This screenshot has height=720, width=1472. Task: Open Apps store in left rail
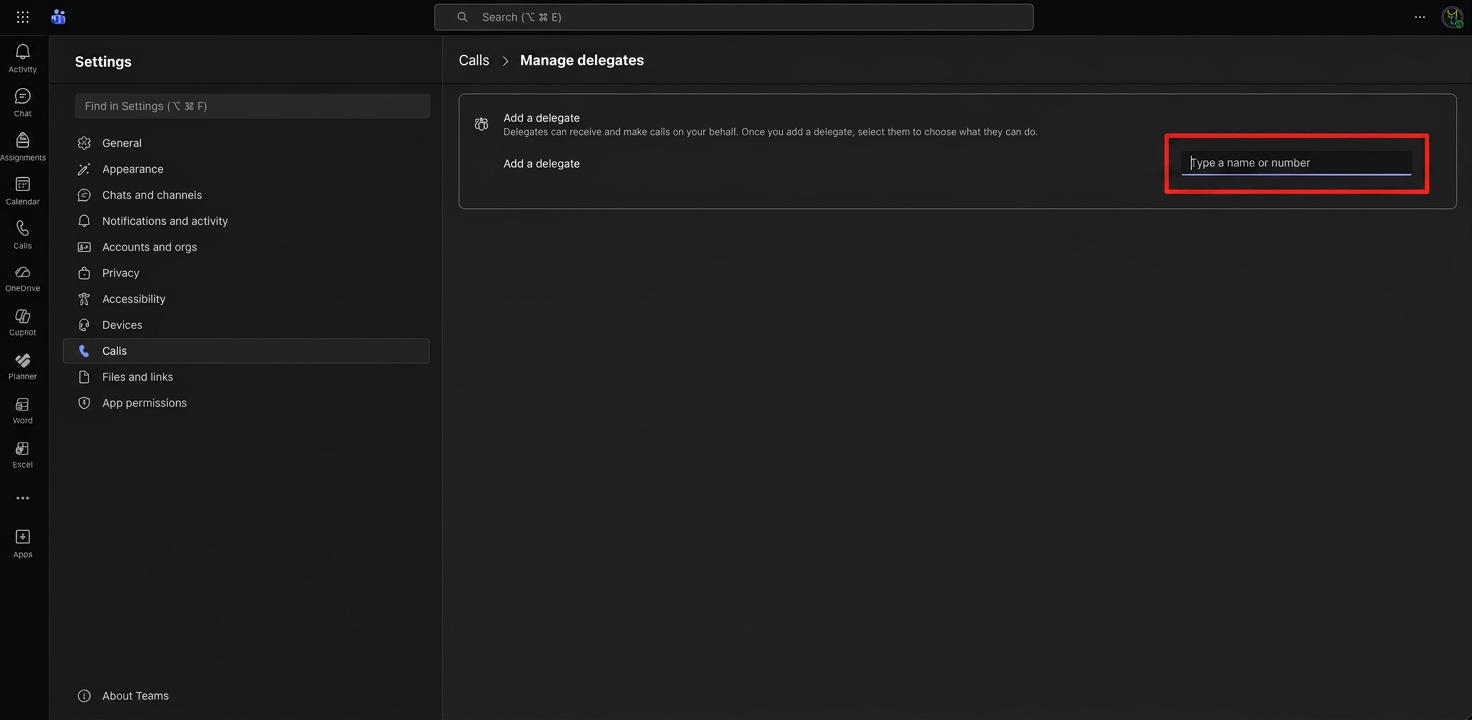(22, 543)
